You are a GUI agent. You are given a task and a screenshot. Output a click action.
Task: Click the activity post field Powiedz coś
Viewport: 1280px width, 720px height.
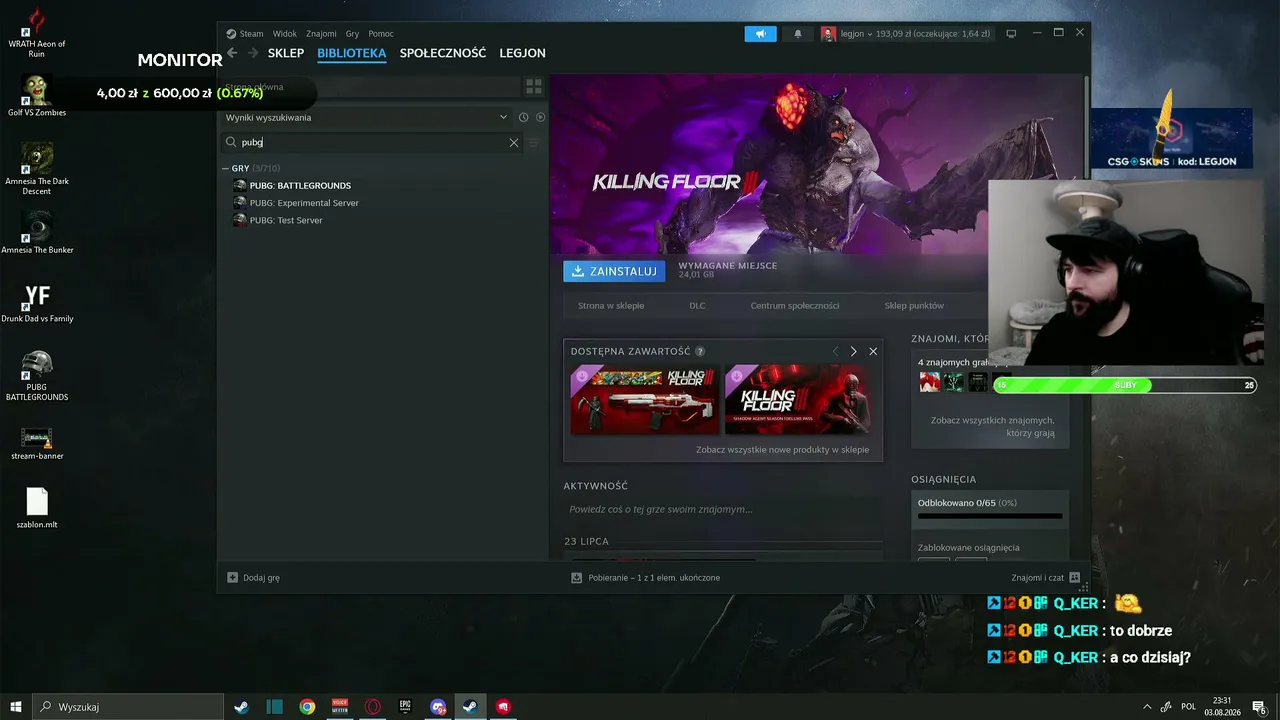(722, 510)
